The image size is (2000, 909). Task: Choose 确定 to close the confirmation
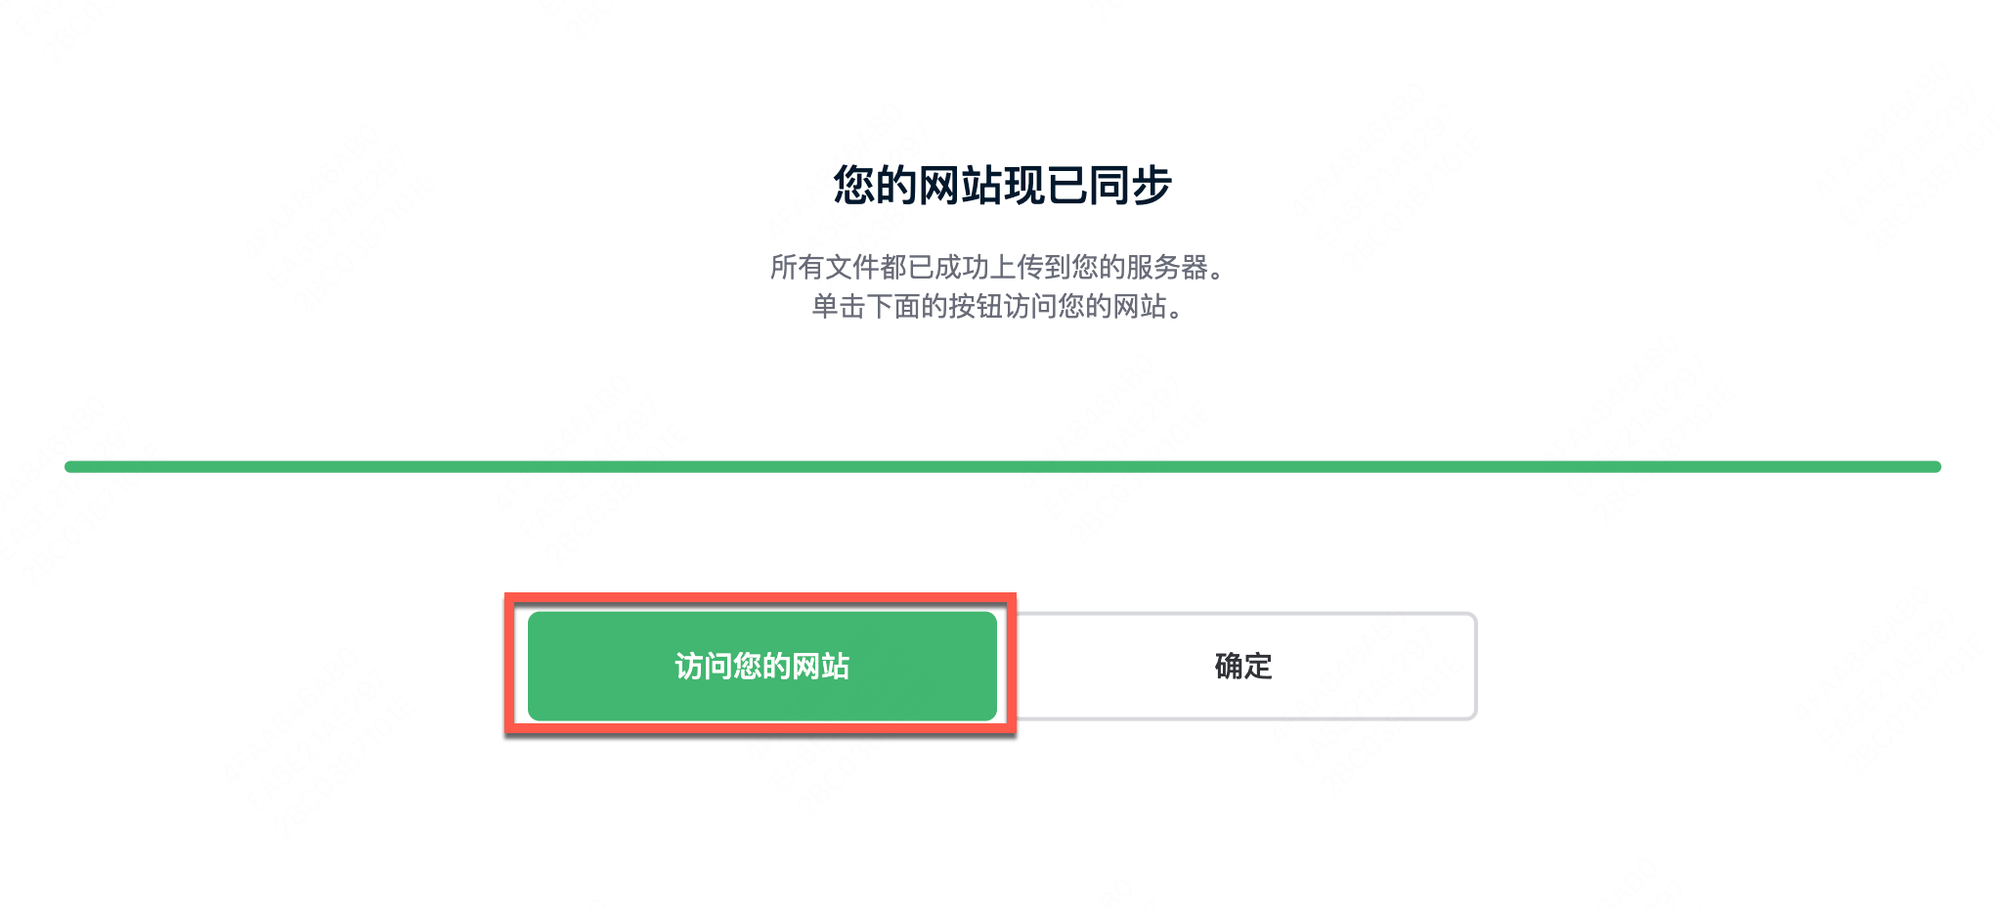[x=1243, y=666]
